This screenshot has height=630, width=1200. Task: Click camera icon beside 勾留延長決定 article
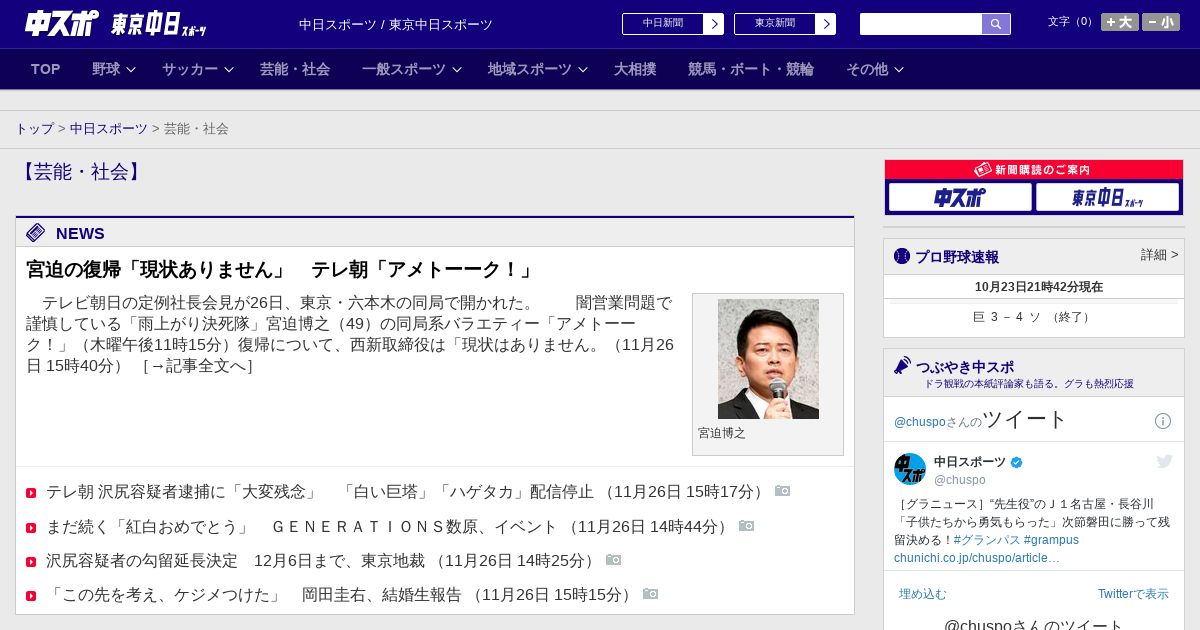pyautogui.click(x=614, y=560)
